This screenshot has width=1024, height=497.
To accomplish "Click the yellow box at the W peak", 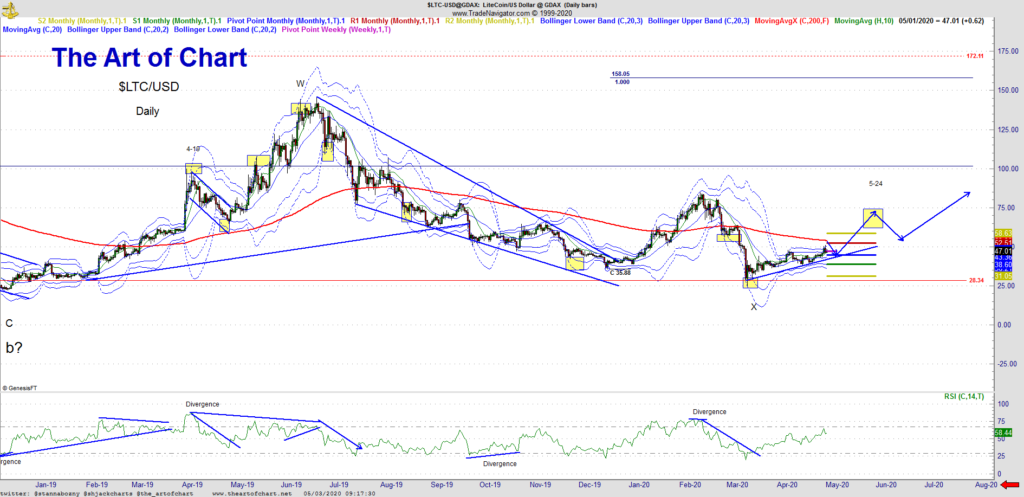I will tap(301, 108).
